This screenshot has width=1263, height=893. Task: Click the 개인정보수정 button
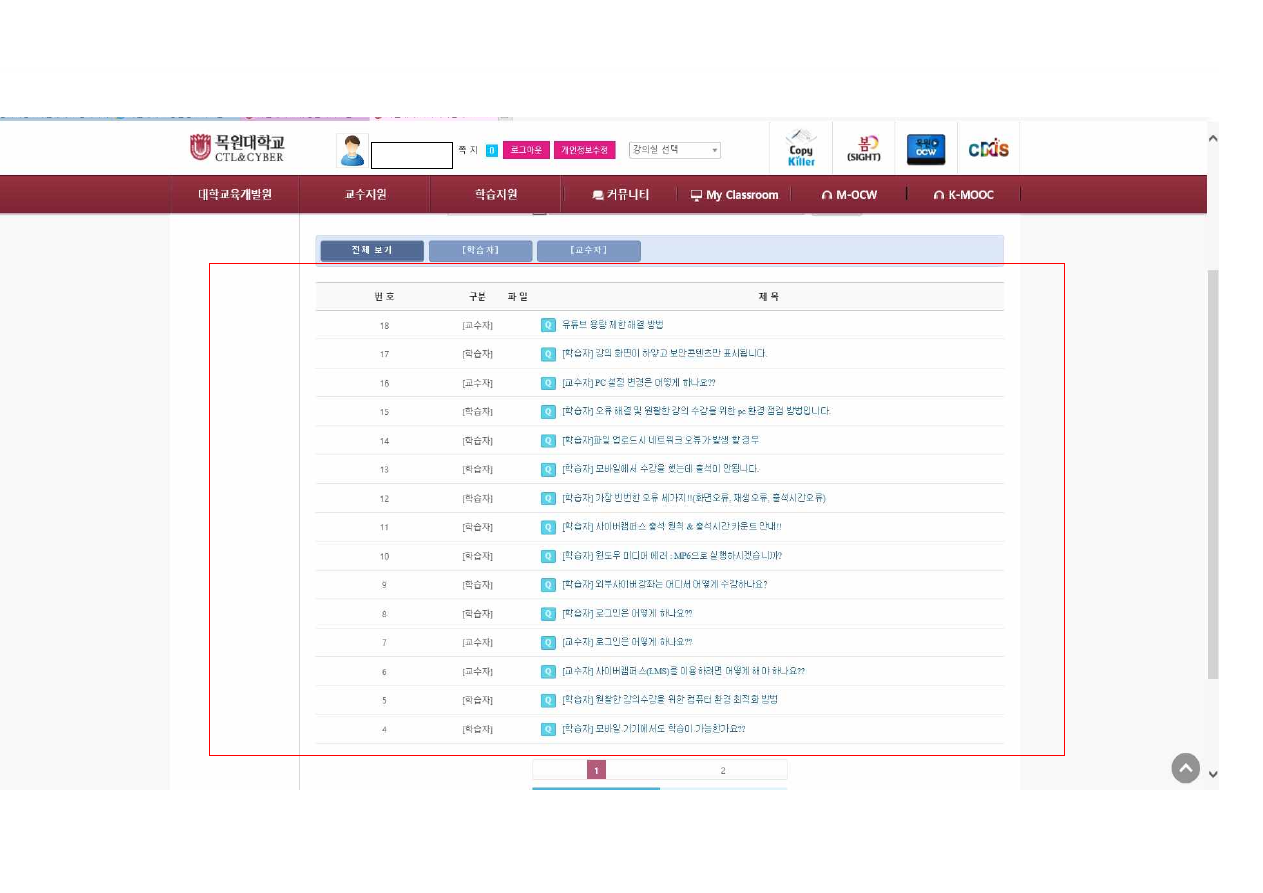pyautogui.click(x=584, y=150)
